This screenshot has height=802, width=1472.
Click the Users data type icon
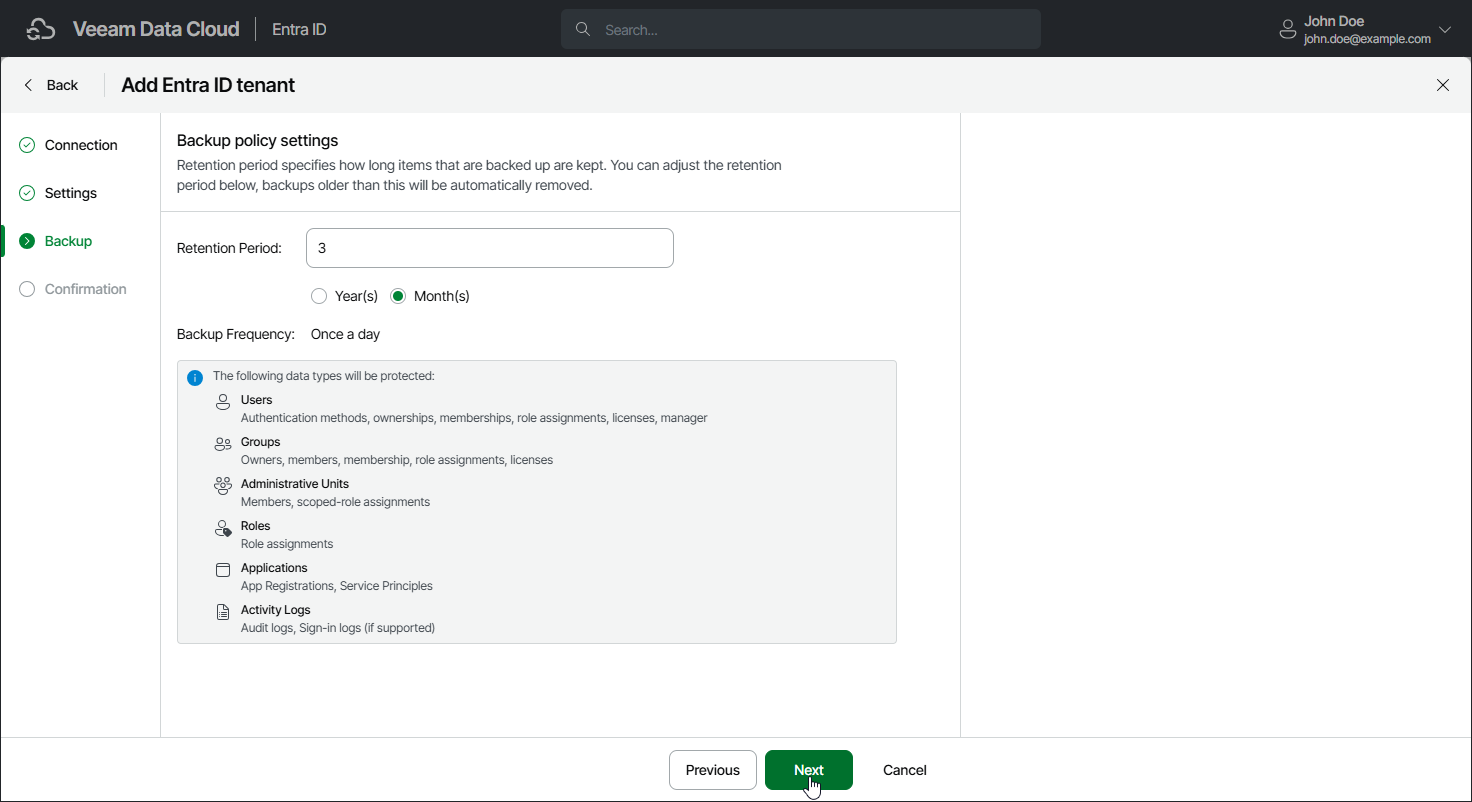click(223, 402)
